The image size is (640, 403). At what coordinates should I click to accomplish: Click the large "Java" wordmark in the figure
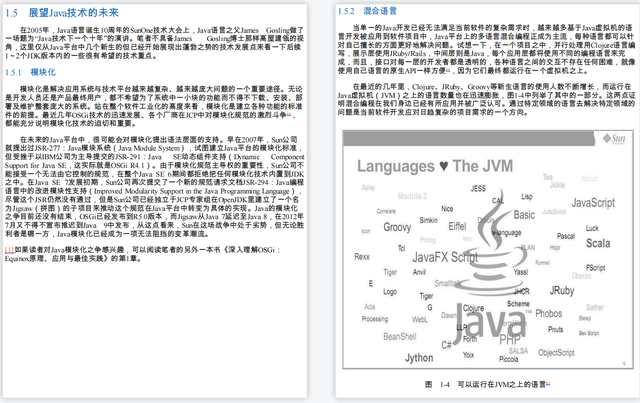(x=492, y=324)
